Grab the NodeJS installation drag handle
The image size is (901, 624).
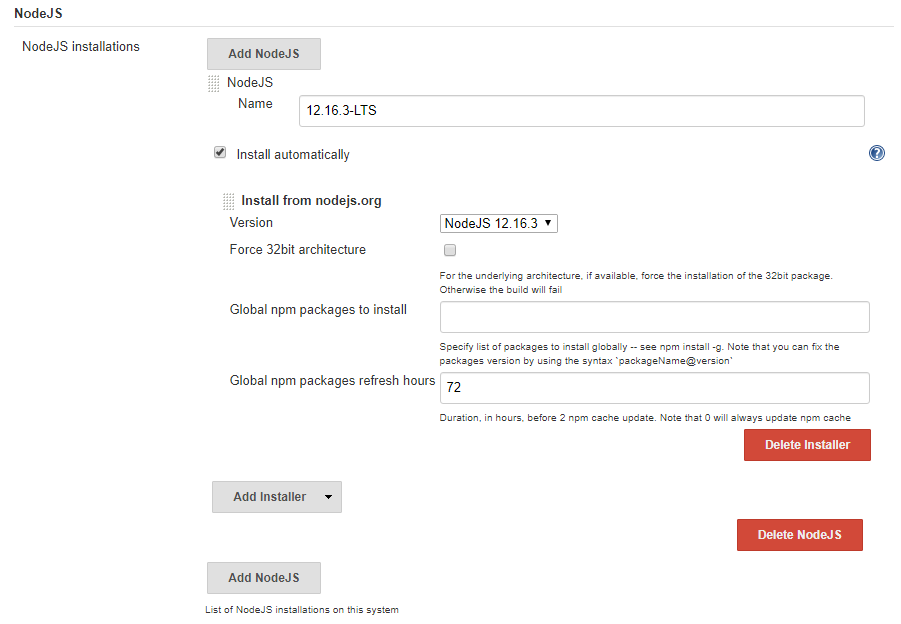214,83
